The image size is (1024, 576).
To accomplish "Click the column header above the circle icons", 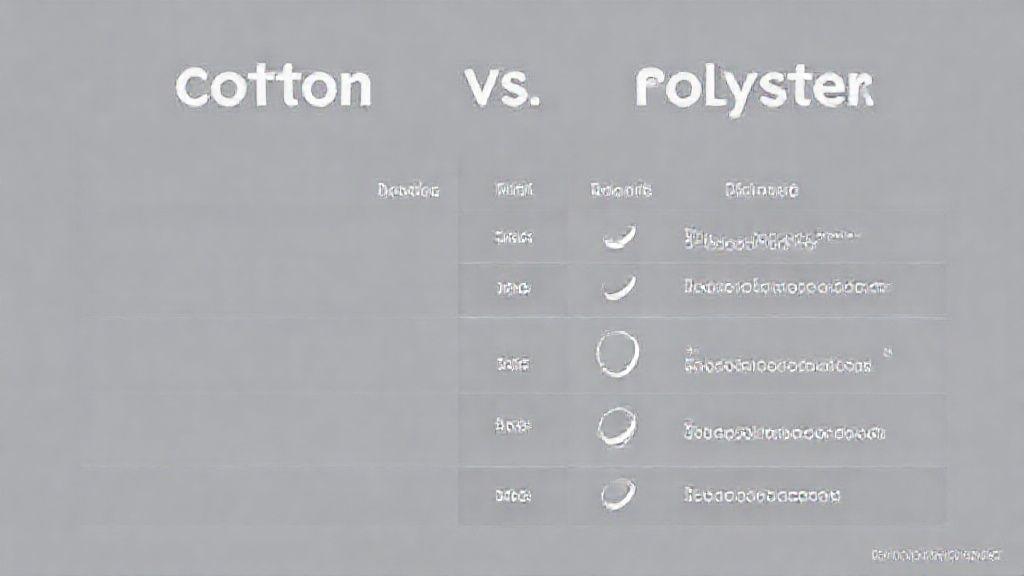I will (620, 189).
